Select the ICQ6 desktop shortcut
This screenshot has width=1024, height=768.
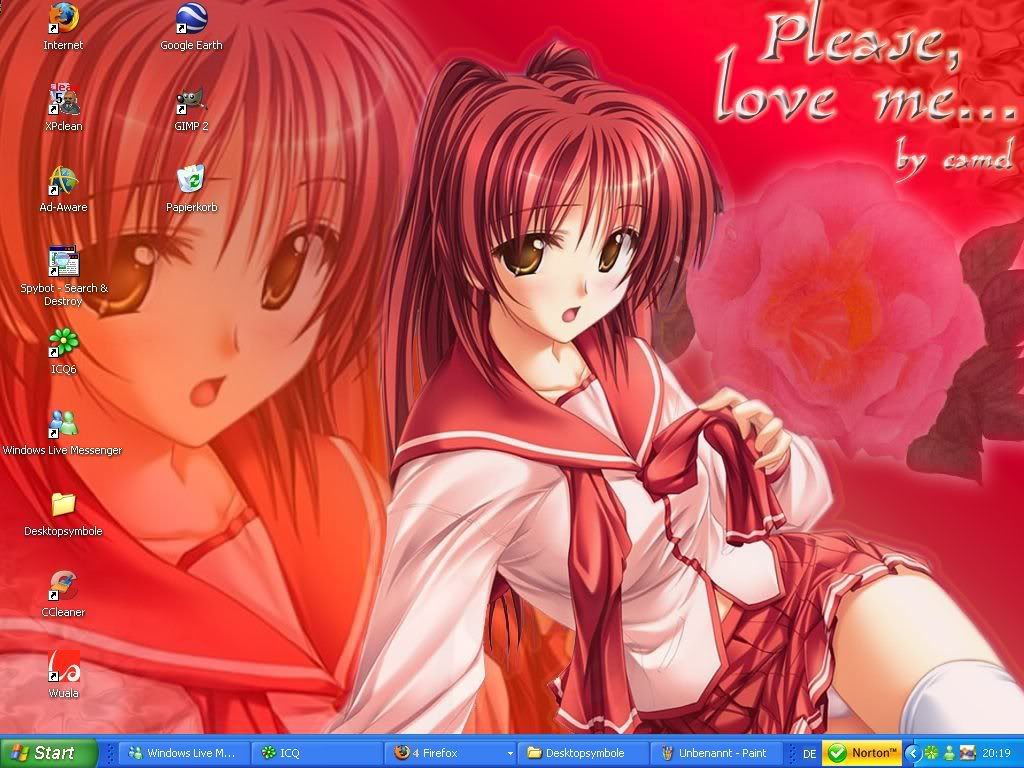63,351
